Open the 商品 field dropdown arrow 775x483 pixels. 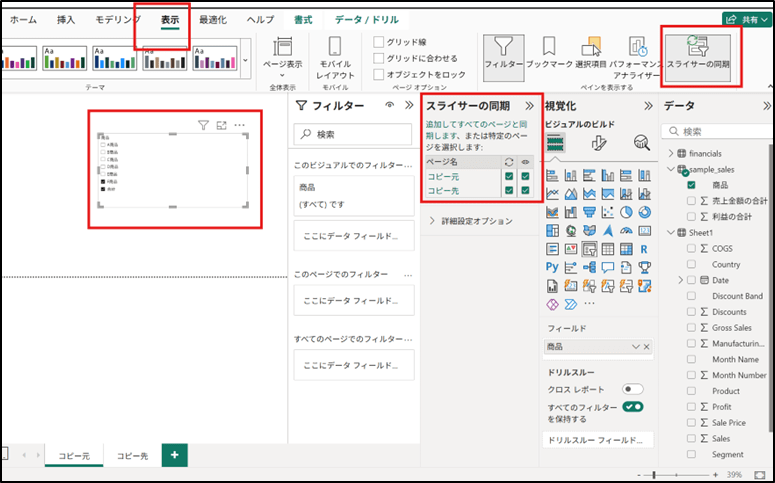635,346
